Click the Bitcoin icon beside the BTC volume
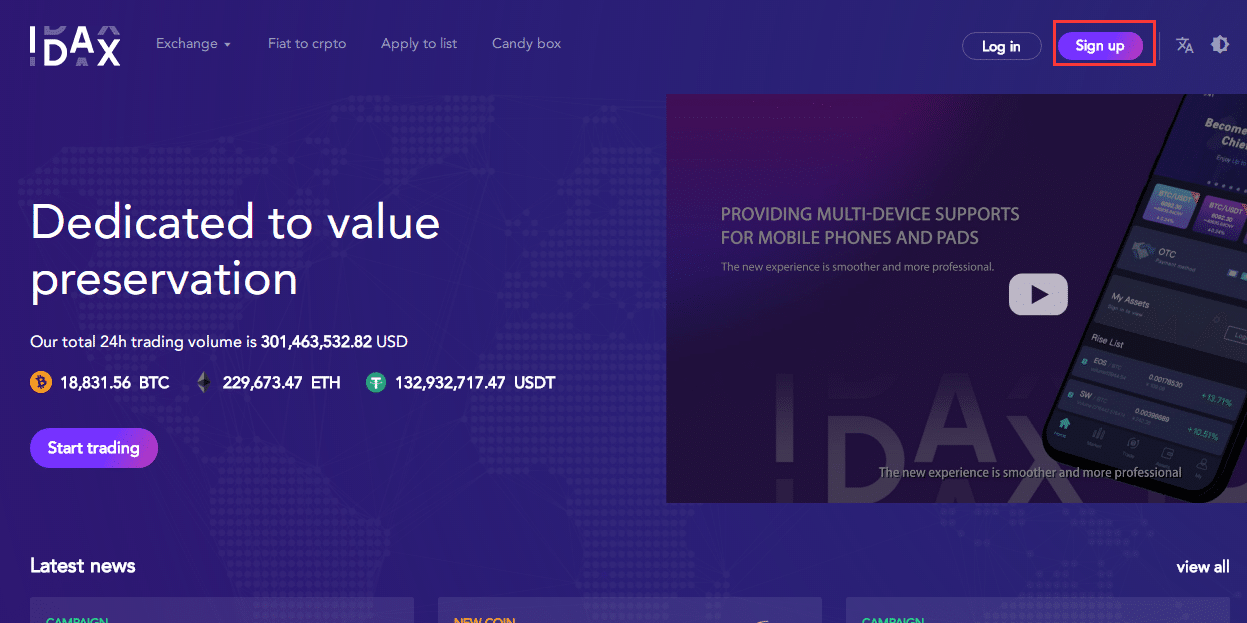 tap(40, 382)
